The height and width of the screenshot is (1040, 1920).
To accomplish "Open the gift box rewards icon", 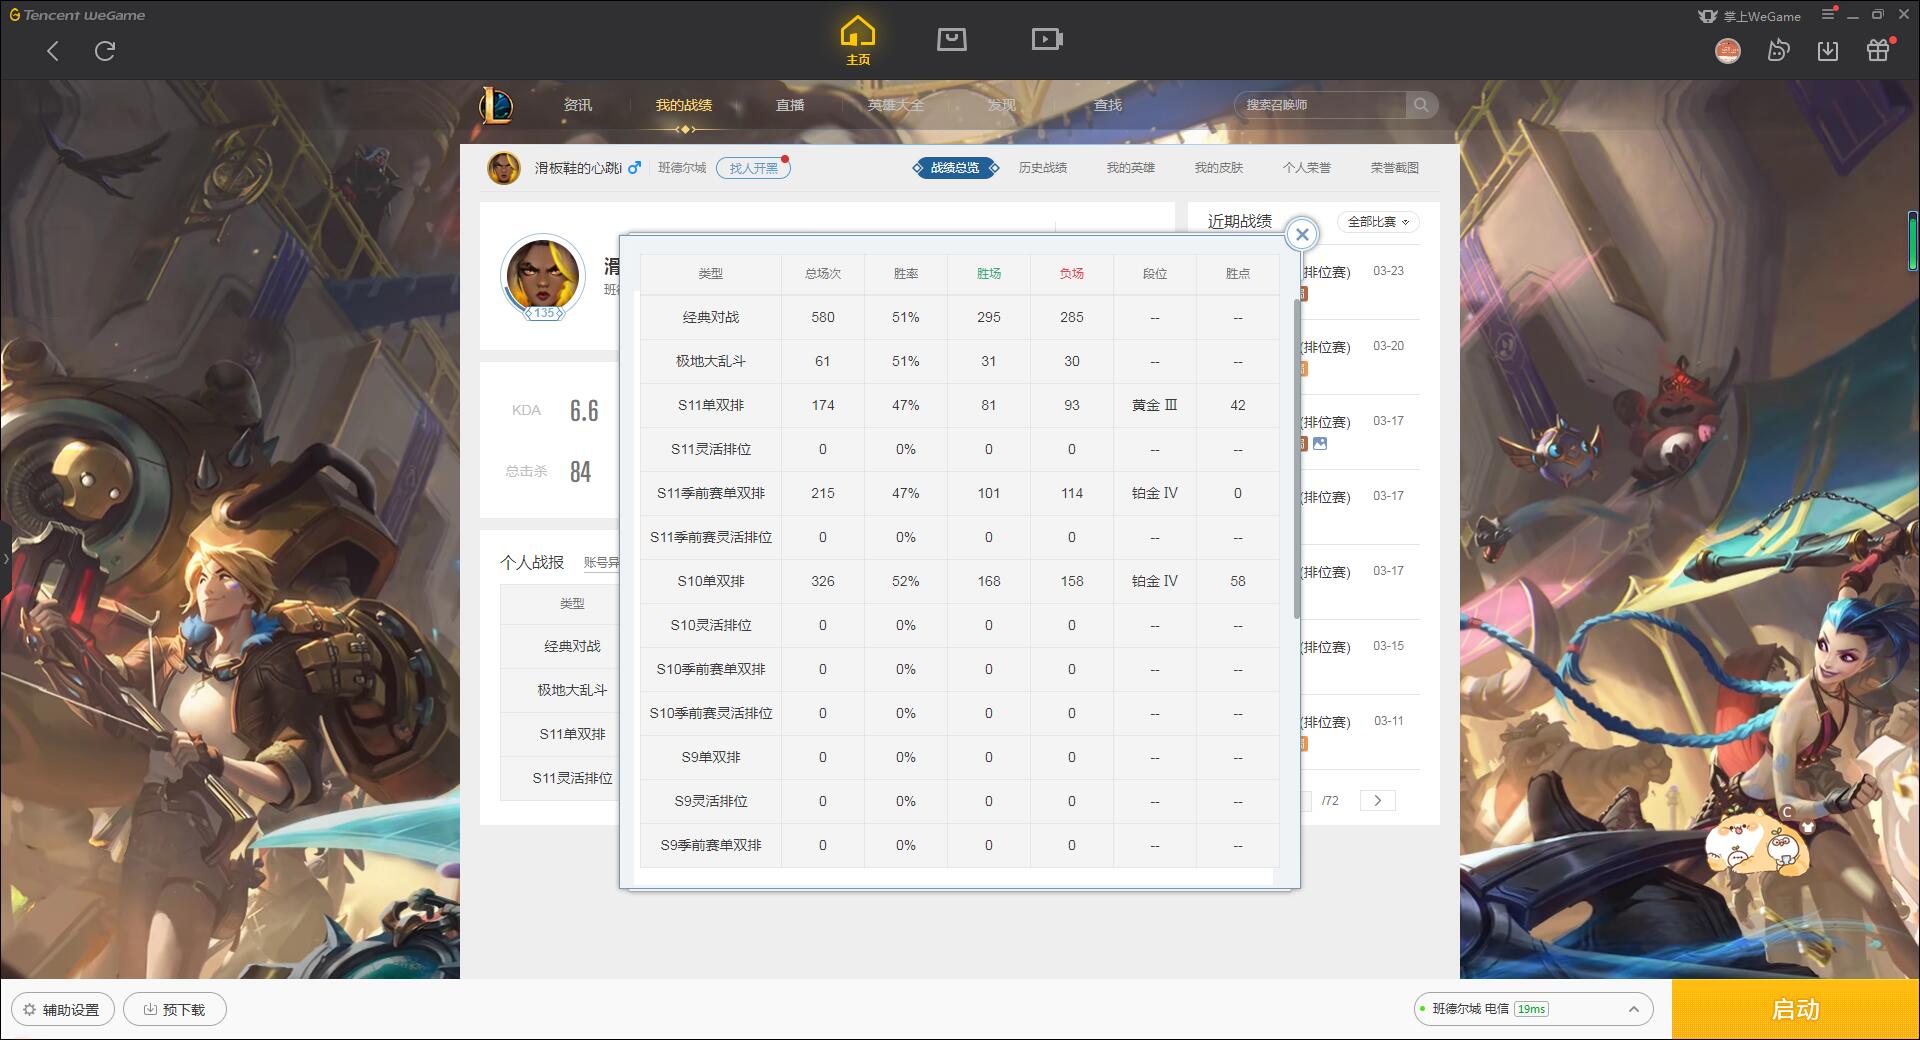I will pyautogui.click(x=1879, y=50).
